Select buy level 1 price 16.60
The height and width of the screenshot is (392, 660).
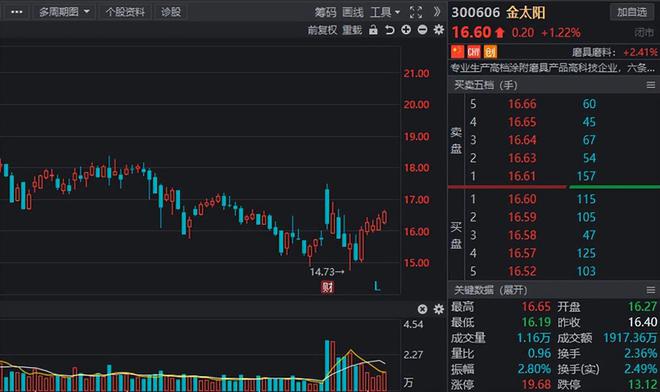pos(522,199)
